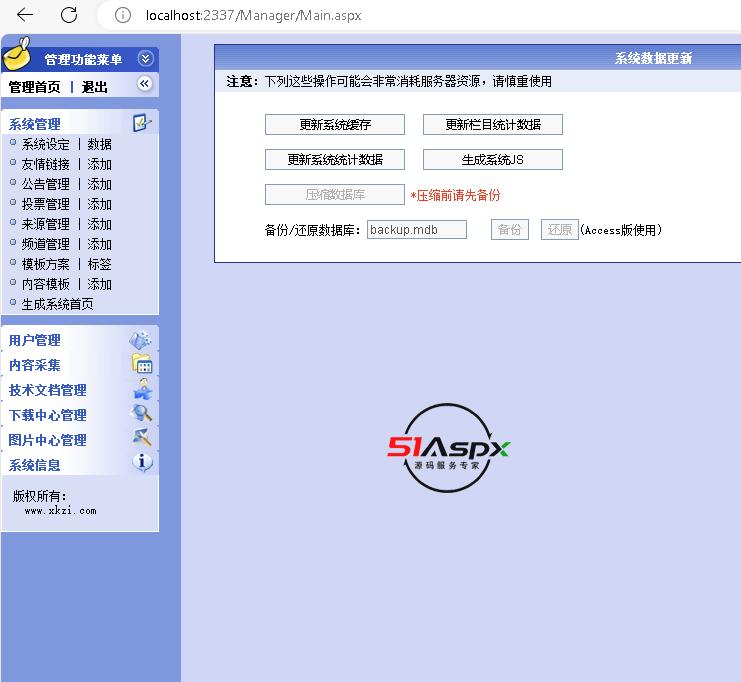Click 标签 next to 模板方案
This screenshot has height=682, width=741.
tap(99, 264)
